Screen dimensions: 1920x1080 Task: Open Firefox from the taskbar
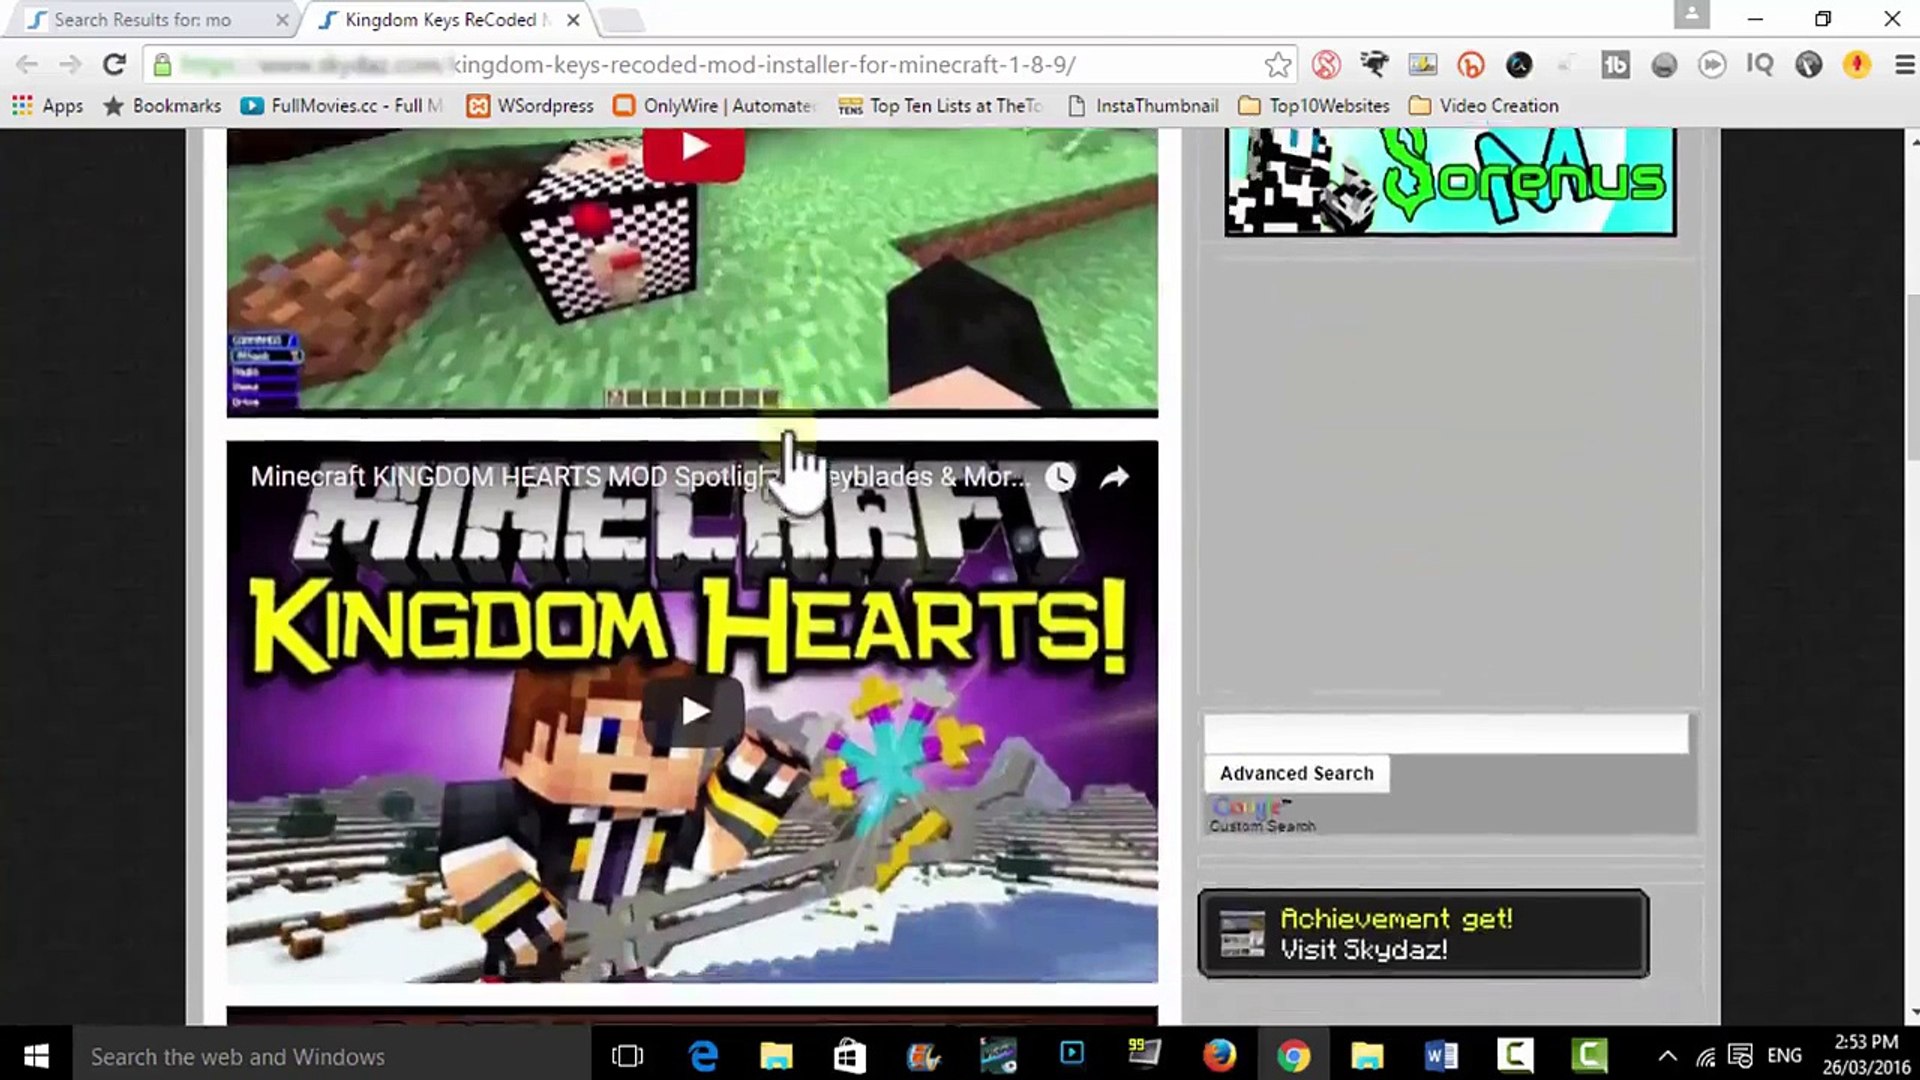click(1218, 1055)
